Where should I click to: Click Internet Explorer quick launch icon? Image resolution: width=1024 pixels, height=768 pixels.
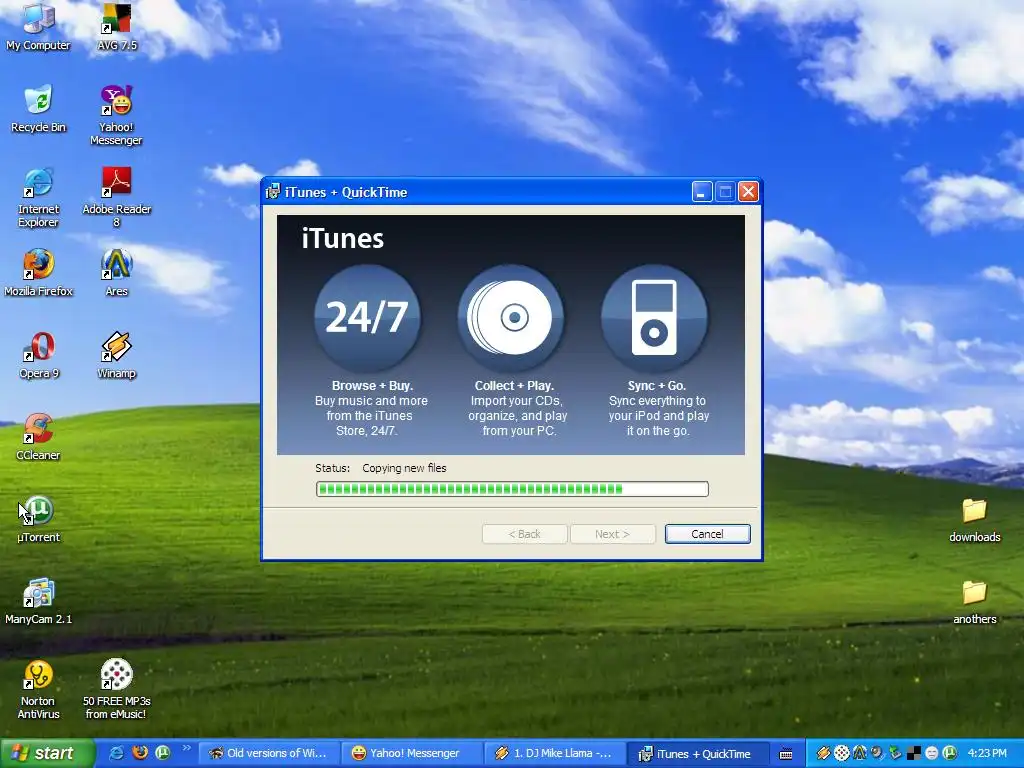[x=117, y=753]
